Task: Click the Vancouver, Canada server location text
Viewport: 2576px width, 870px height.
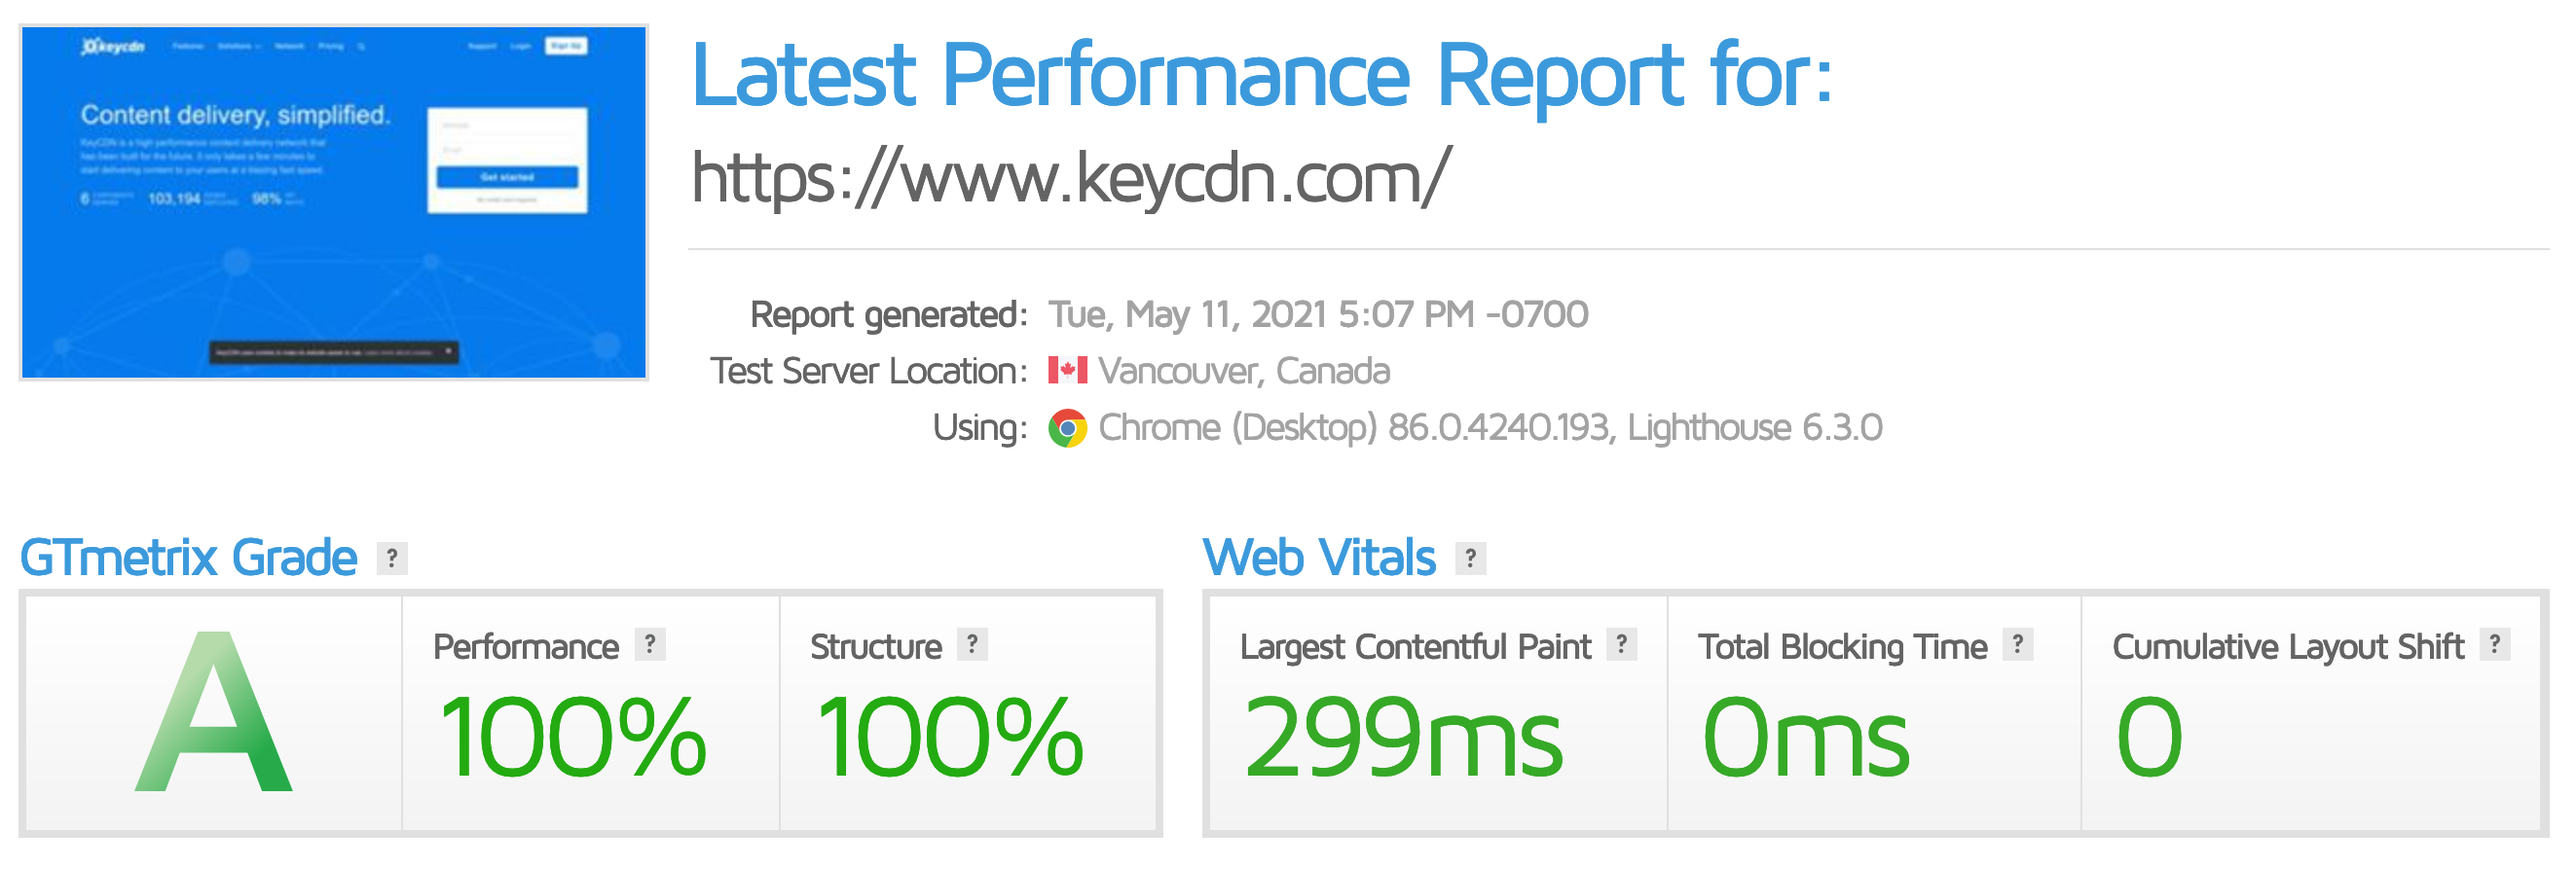Action: tap(1244, 371)
